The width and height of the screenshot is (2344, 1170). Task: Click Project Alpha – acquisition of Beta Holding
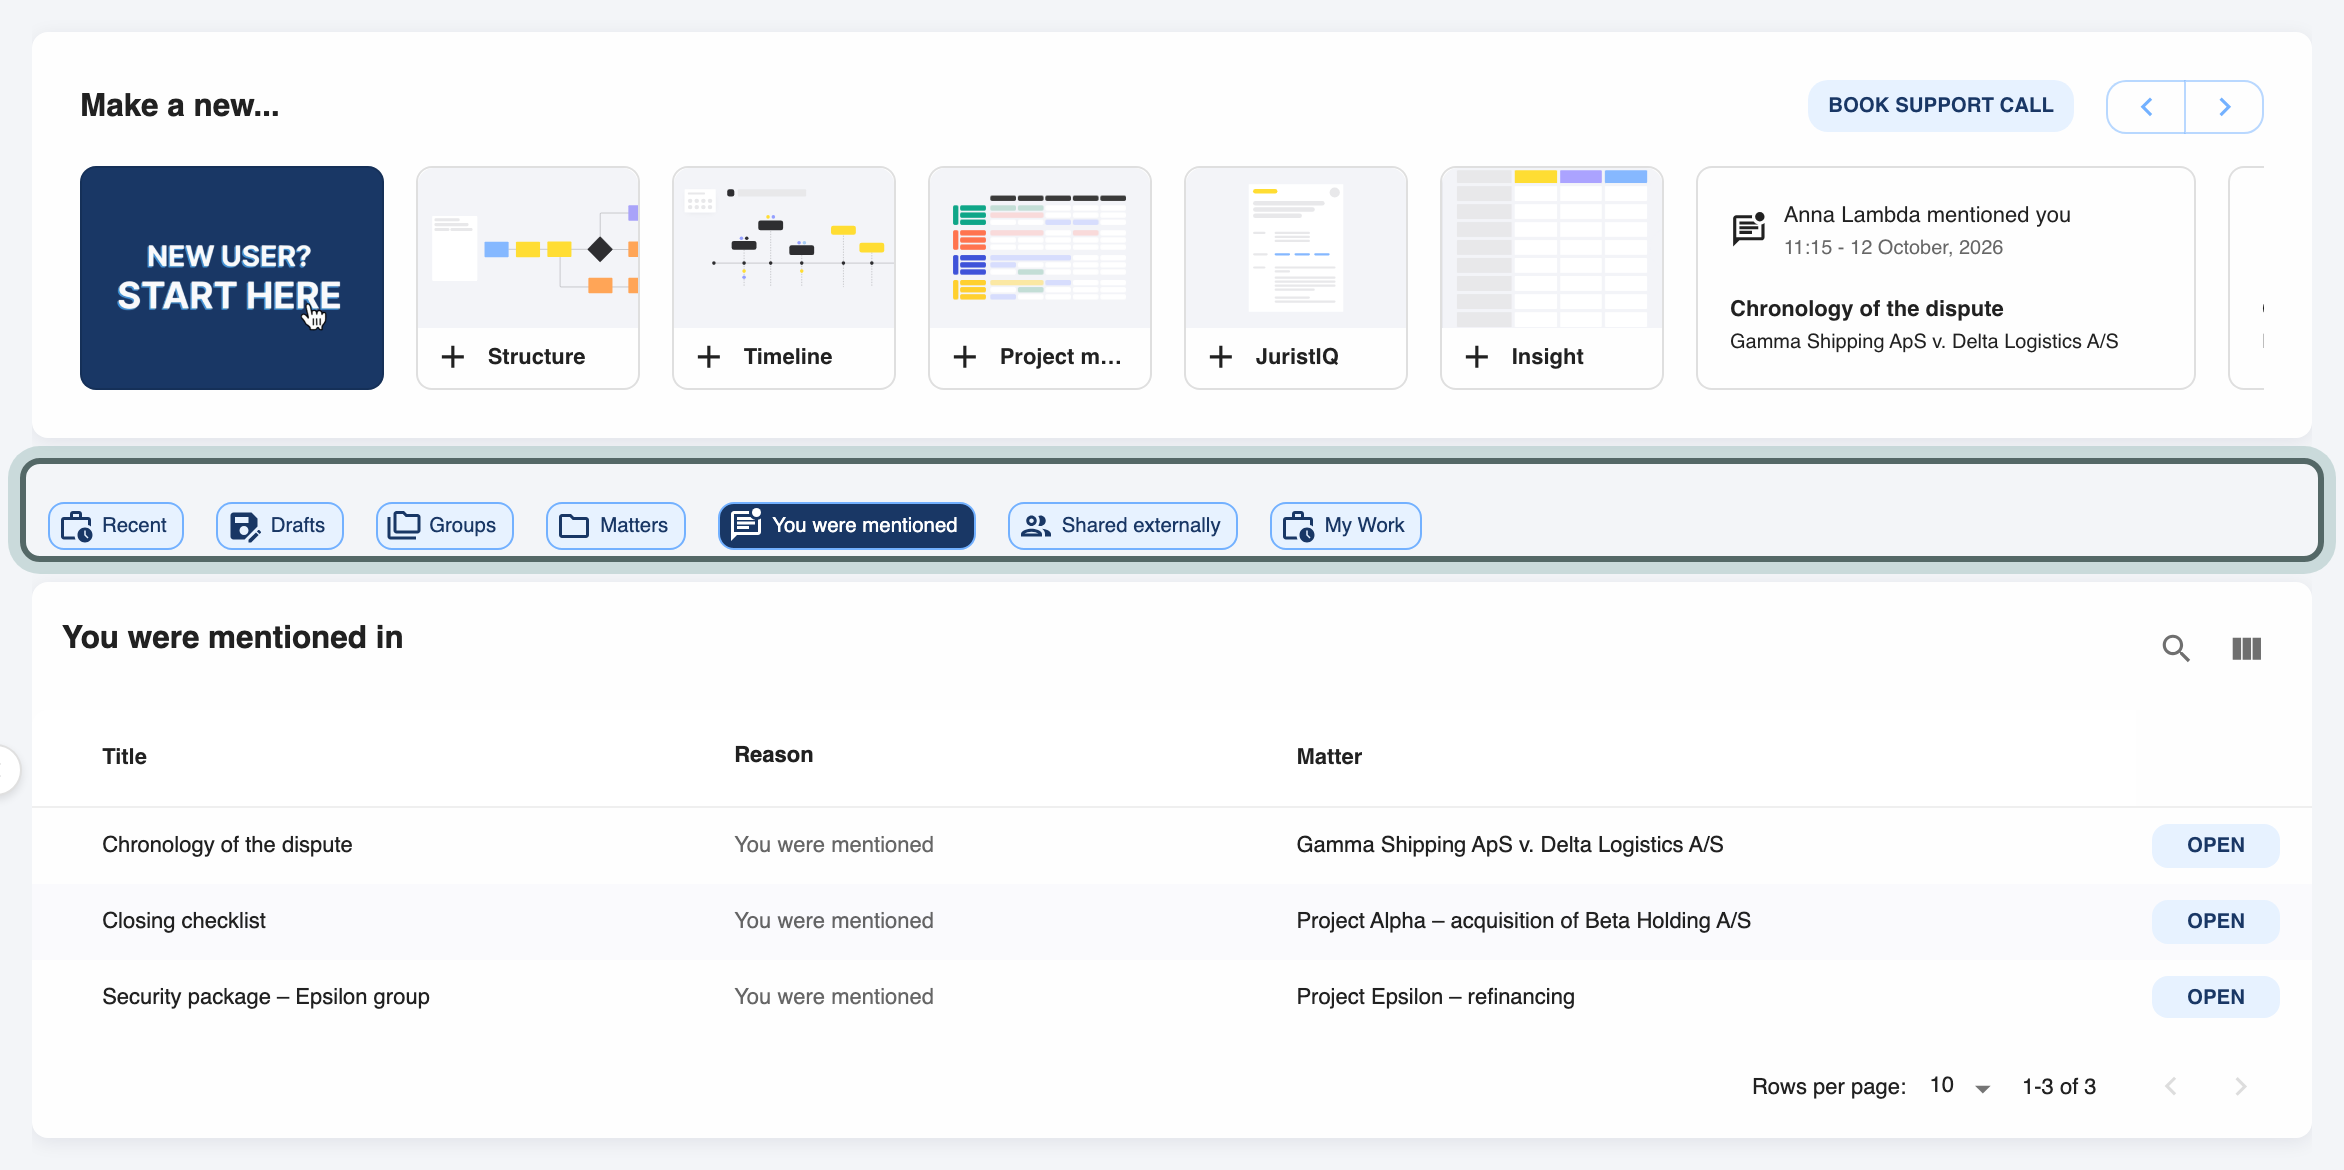(1524, 921)
